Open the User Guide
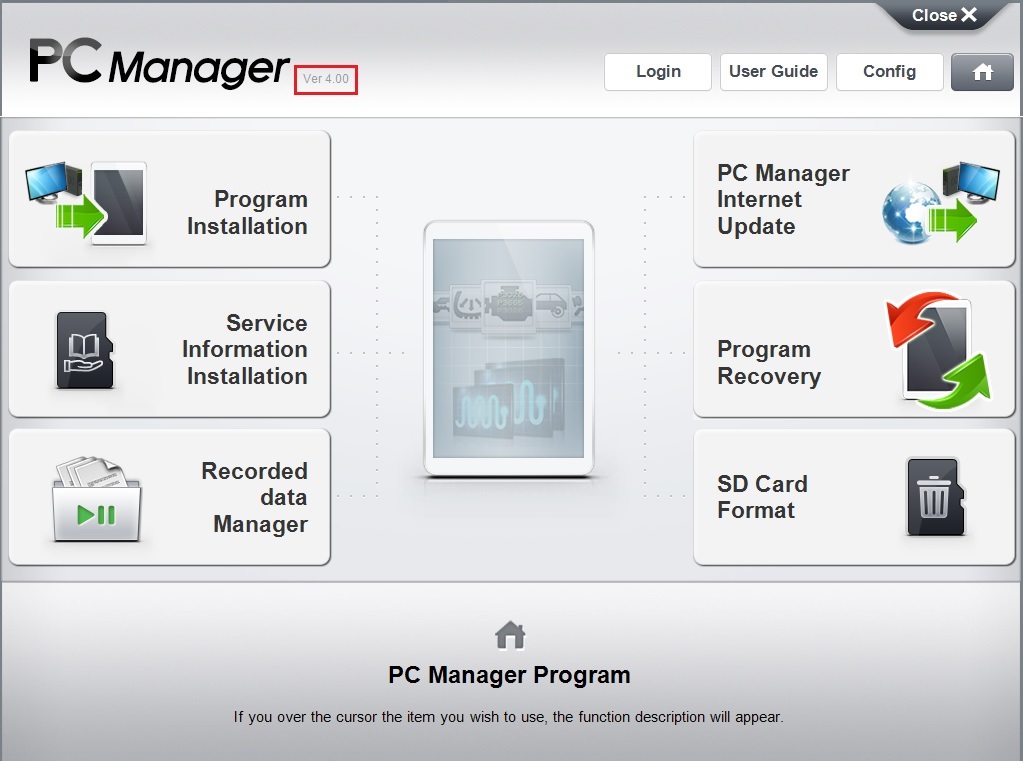1023x761 pixels. pyautogui.click(x=773, y=72)
